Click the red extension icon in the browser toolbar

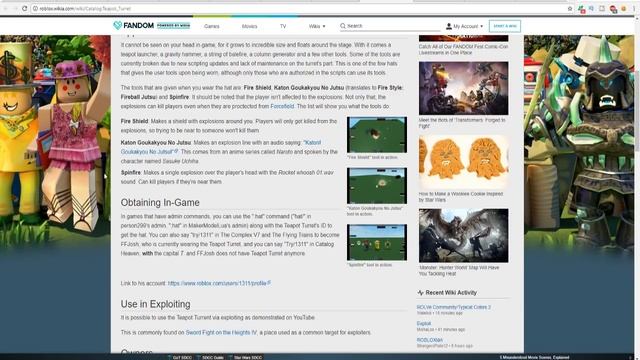[x=613, y=8]
